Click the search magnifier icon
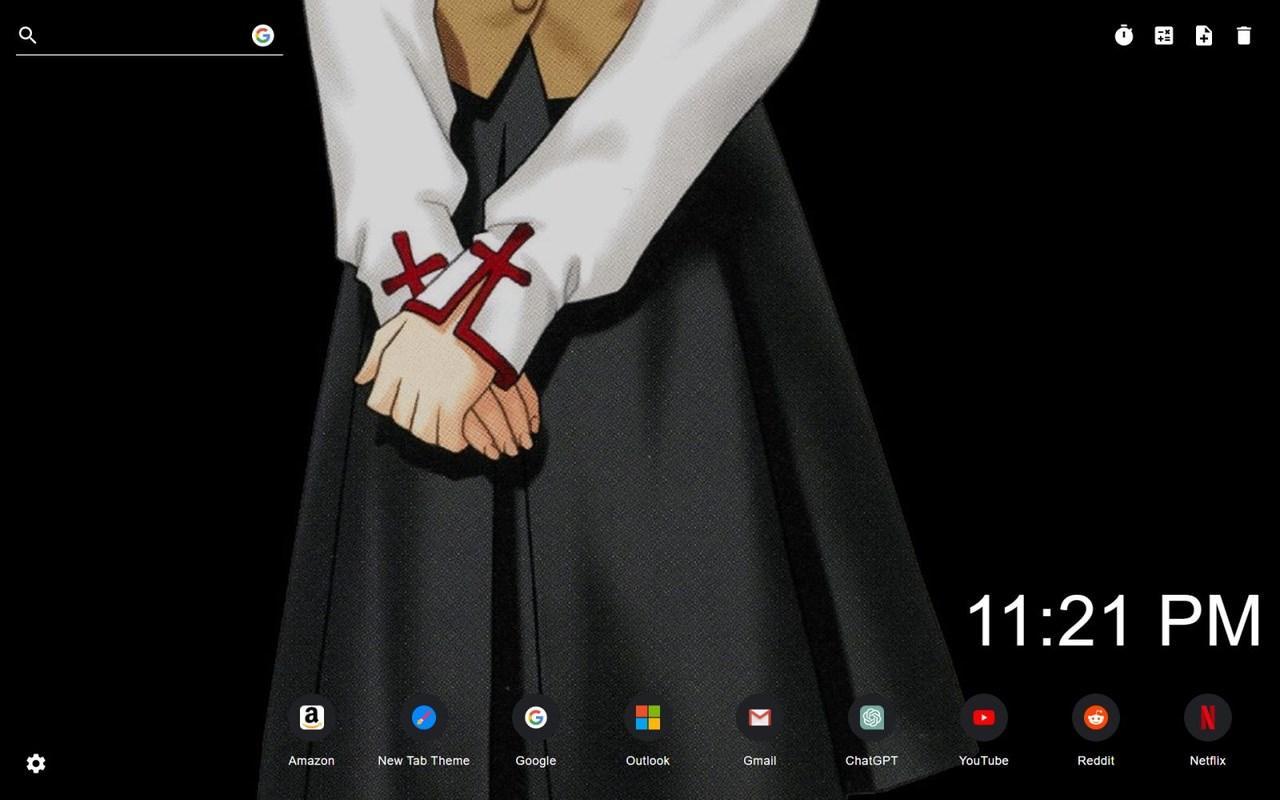 (28, 36)
